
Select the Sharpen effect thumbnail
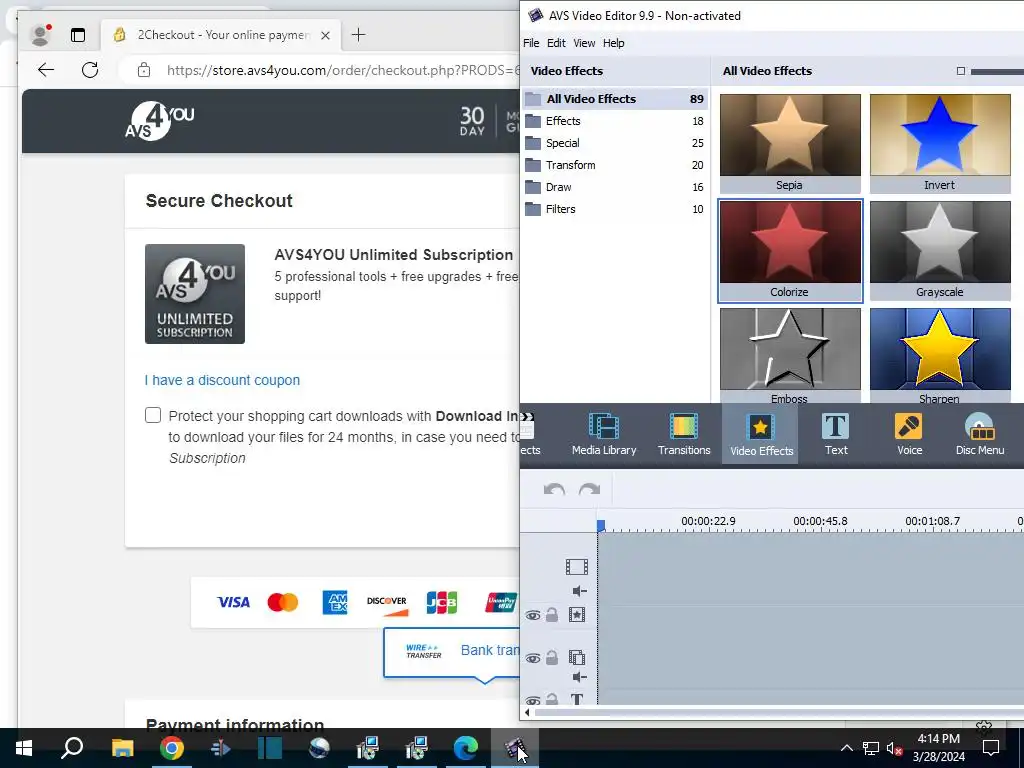click(x=940, y=355)
